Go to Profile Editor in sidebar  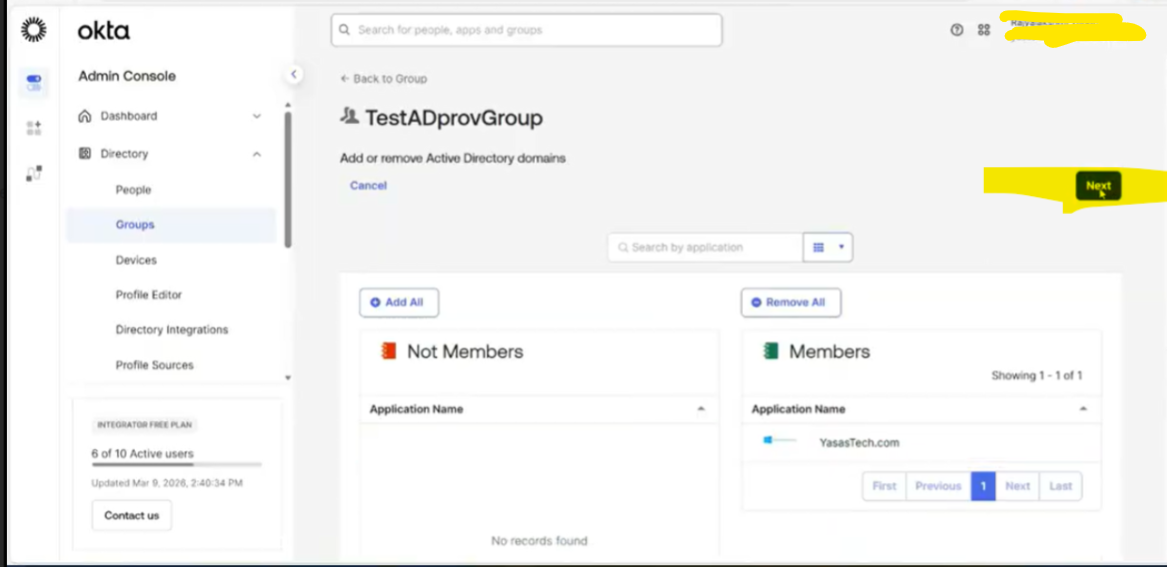coord(149,295)
